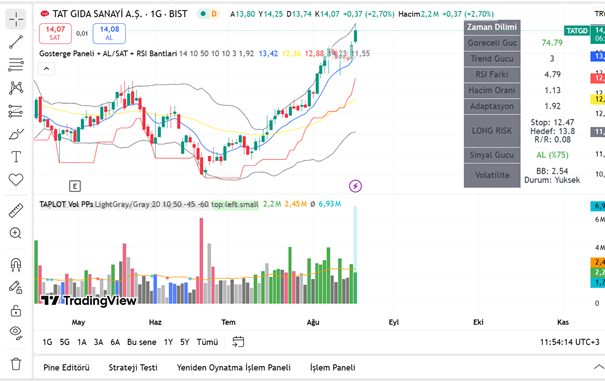Open the İşlem Paneli tab

[333, 367]
